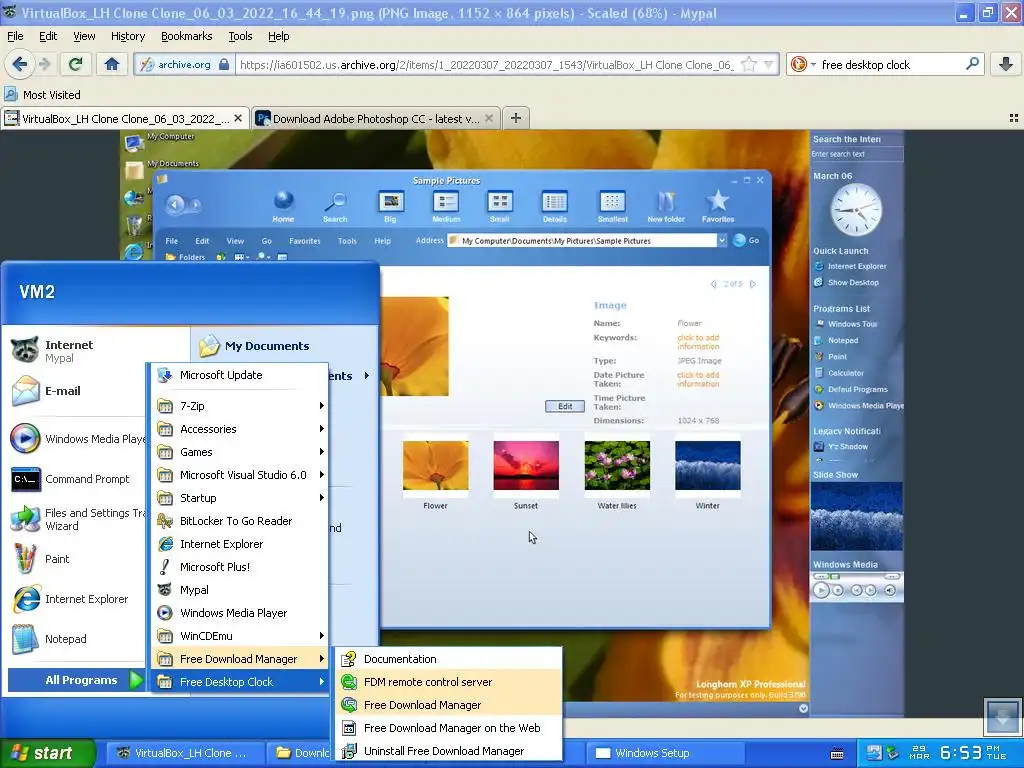1024x768 pixels.
Task: Go to next image using the right arrow
Action: [x=753, y=284]
